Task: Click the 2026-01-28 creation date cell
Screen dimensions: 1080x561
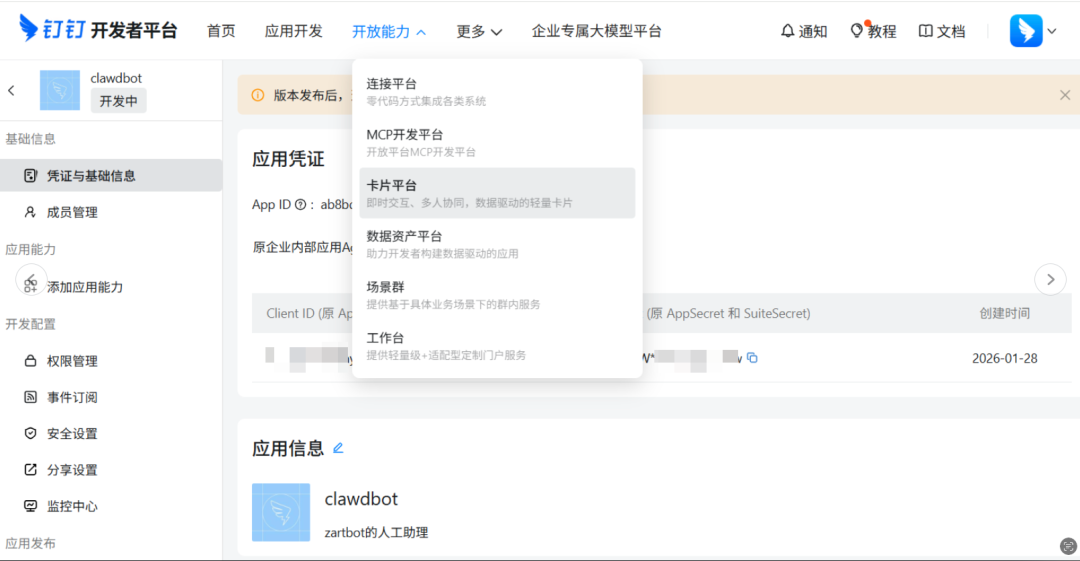Action: coord(1004,358)
